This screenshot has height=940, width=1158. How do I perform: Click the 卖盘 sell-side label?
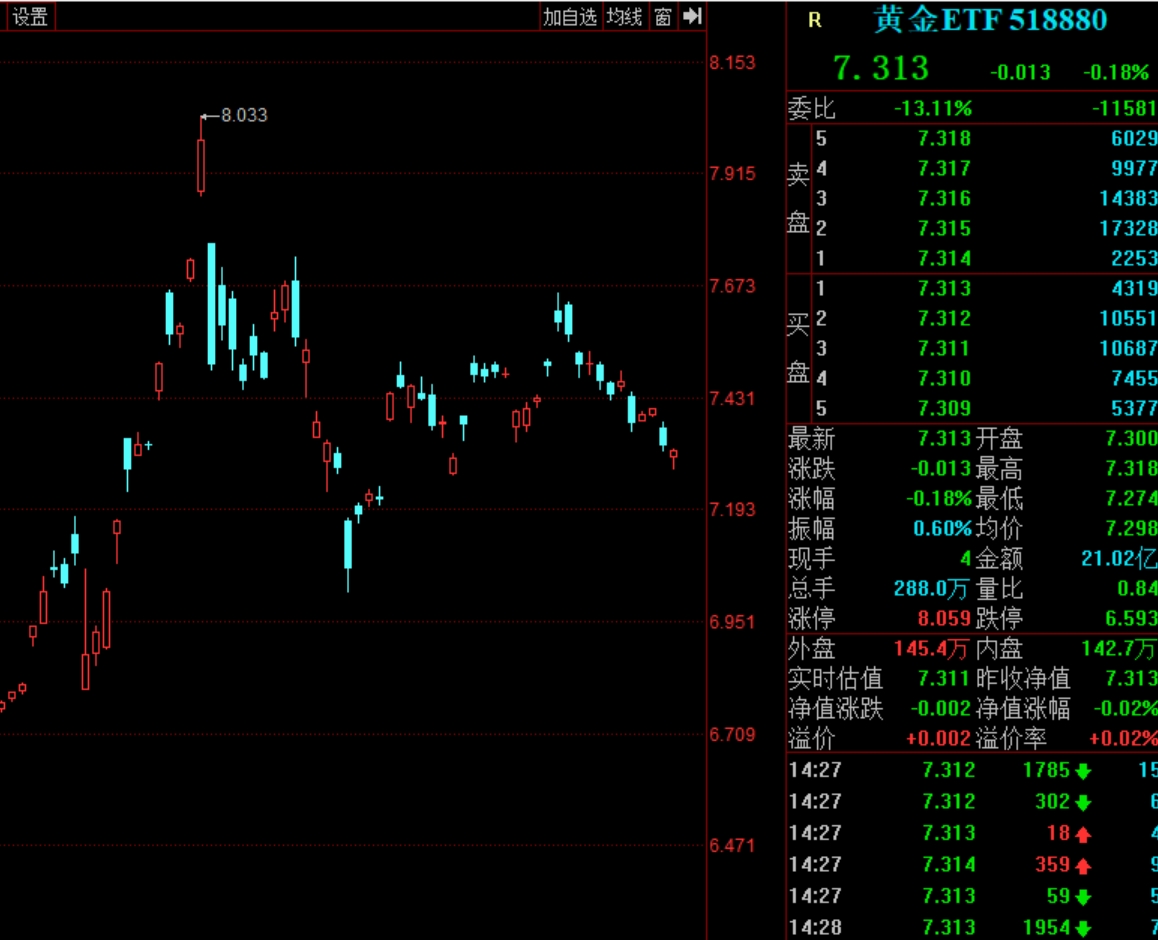[x=798, y=198]
